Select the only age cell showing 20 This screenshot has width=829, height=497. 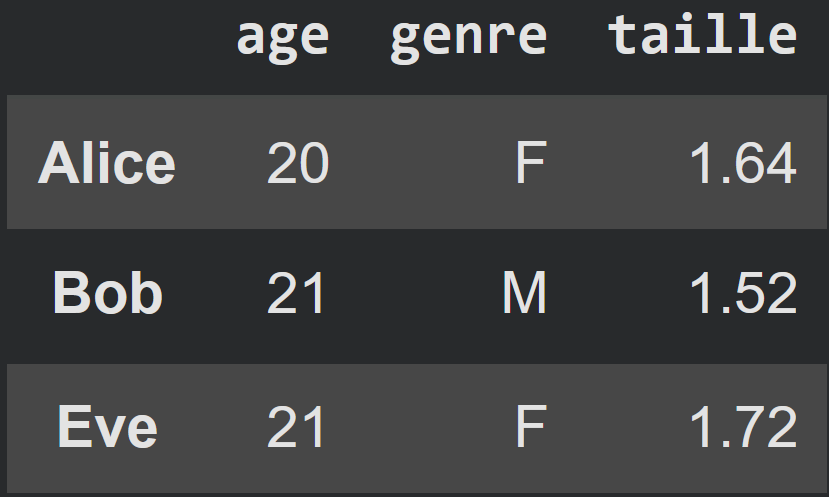pyautogui.click(x=297, y=163)
